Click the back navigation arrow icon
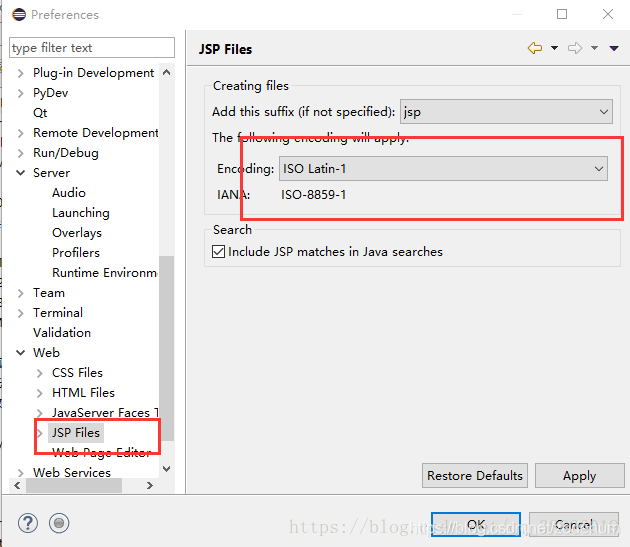 [534, 48]
